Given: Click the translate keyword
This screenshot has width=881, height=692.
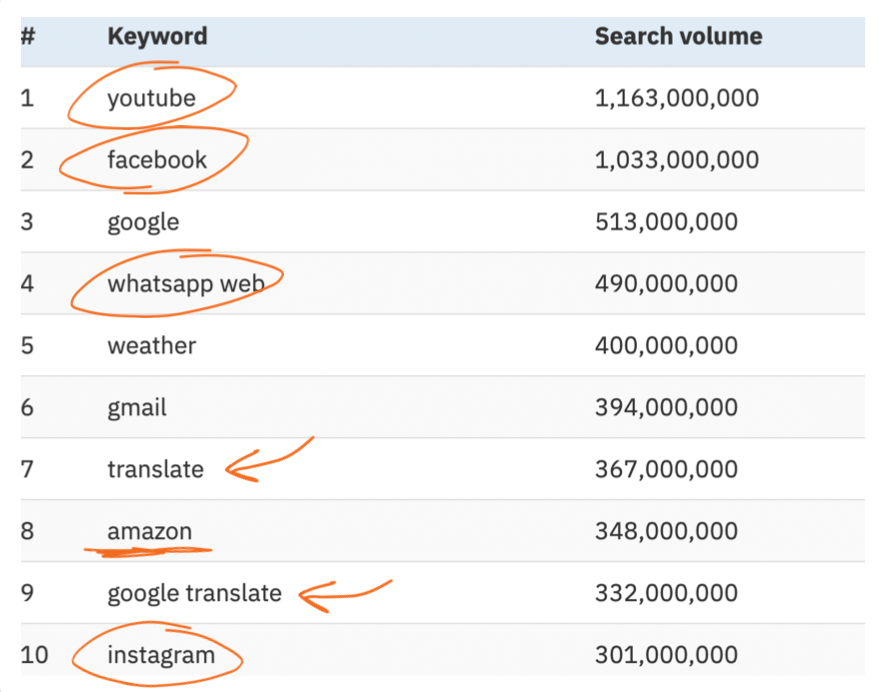Looking at the screenshot, I should [x=156, y=470].
